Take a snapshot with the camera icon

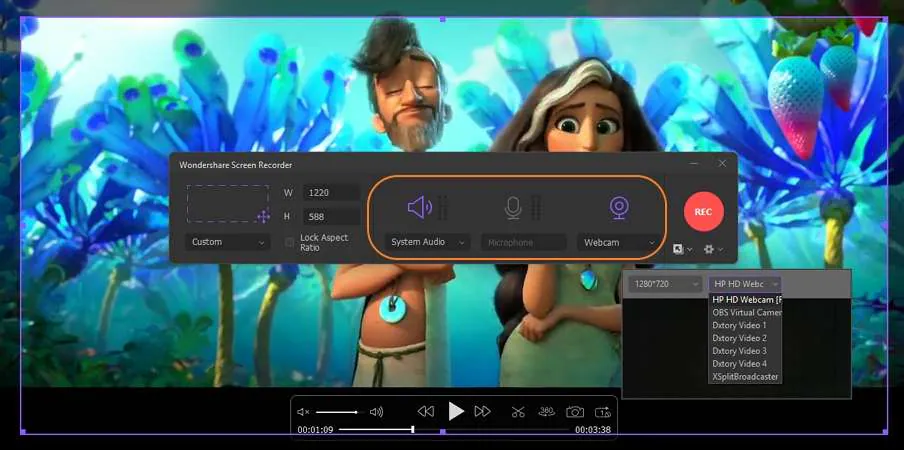(x=575, y=411)
